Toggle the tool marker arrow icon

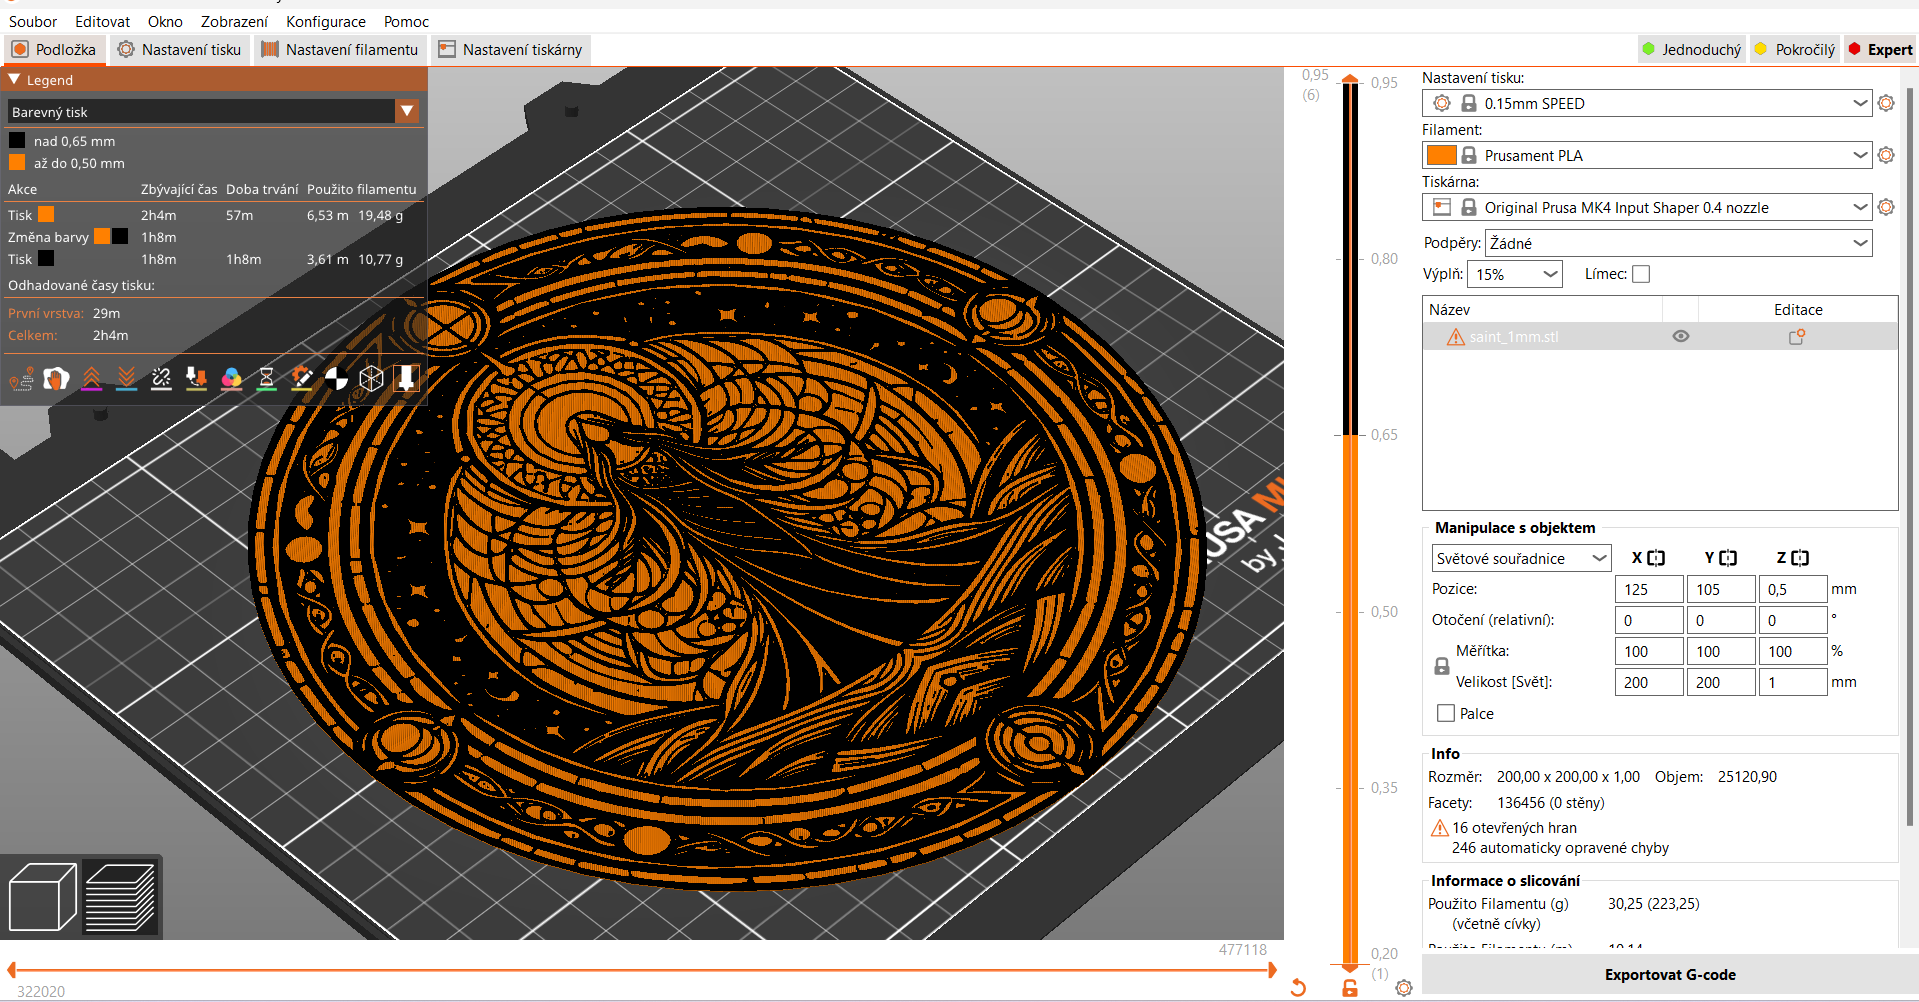(406, 378)
